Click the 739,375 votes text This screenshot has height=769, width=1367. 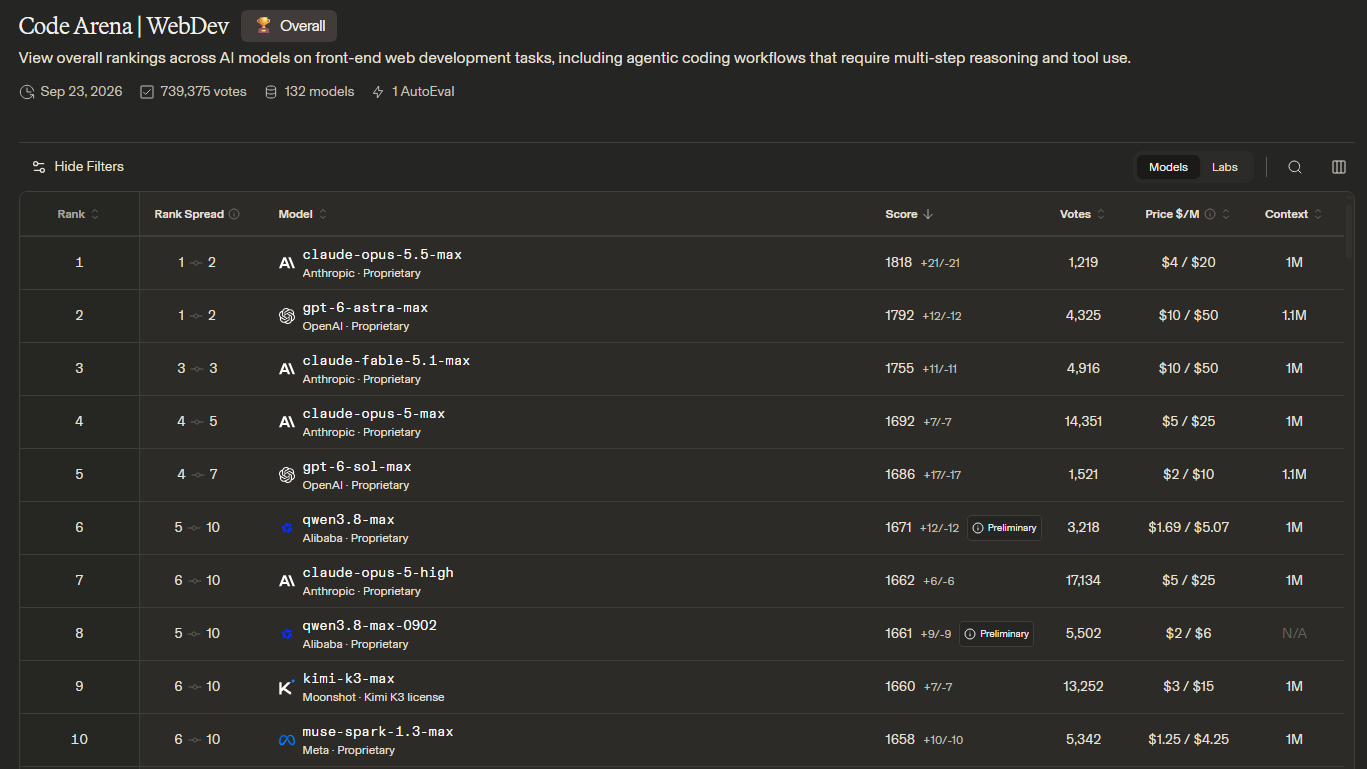click(x=203, y=92)
